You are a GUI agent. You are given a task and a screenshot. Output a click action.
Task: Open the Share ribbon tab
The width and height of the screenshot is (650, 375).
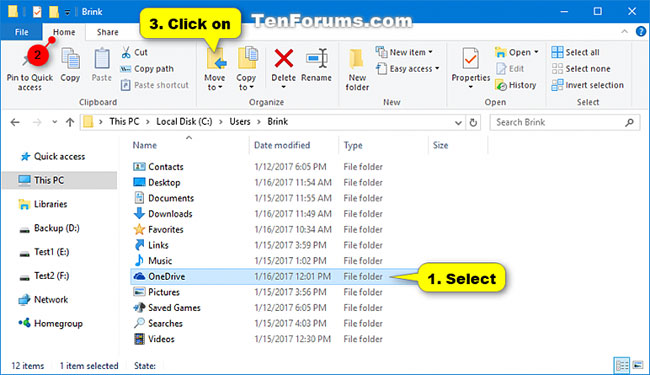107,32
